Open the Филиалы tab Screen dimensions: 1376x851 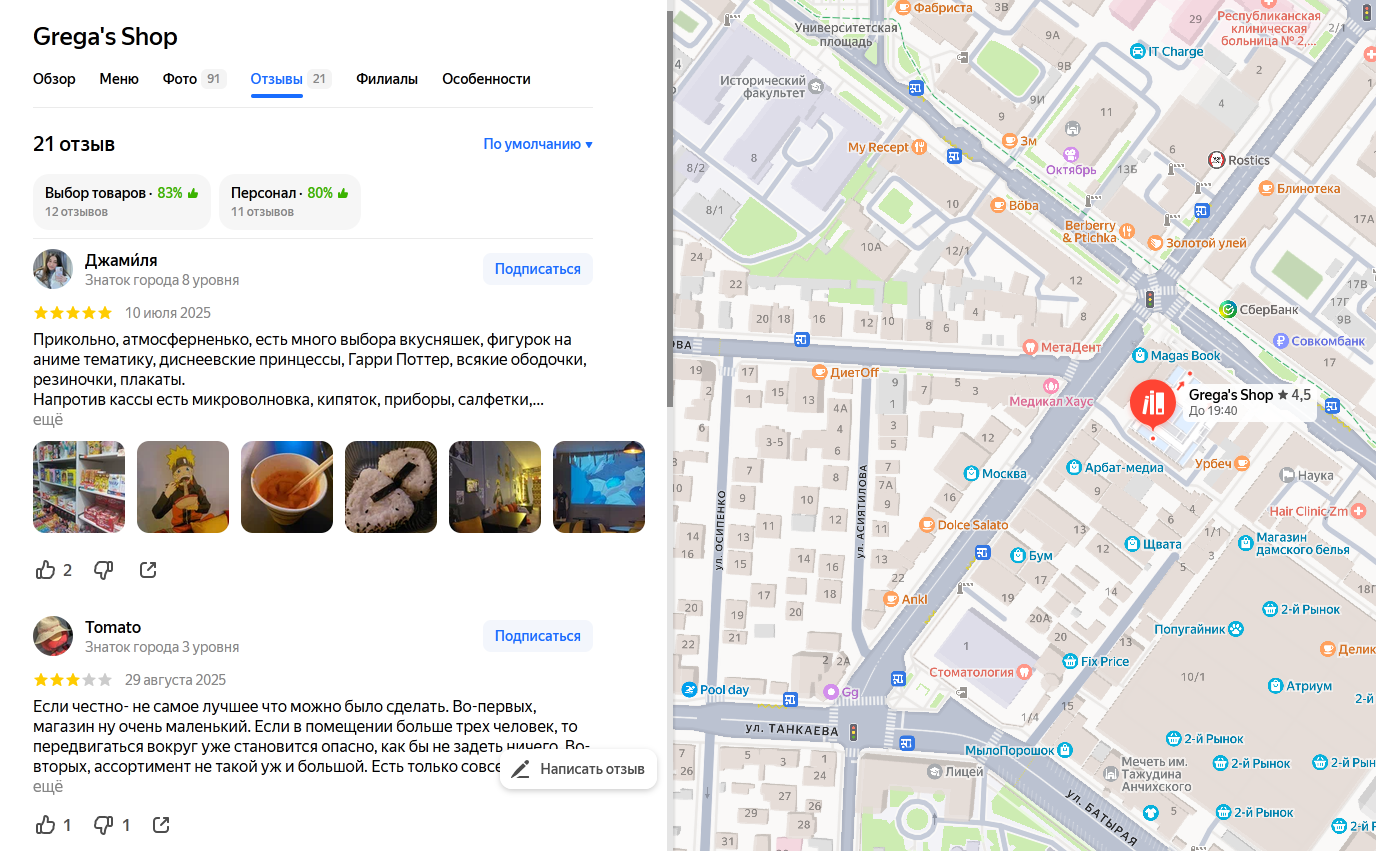(387, 79)
